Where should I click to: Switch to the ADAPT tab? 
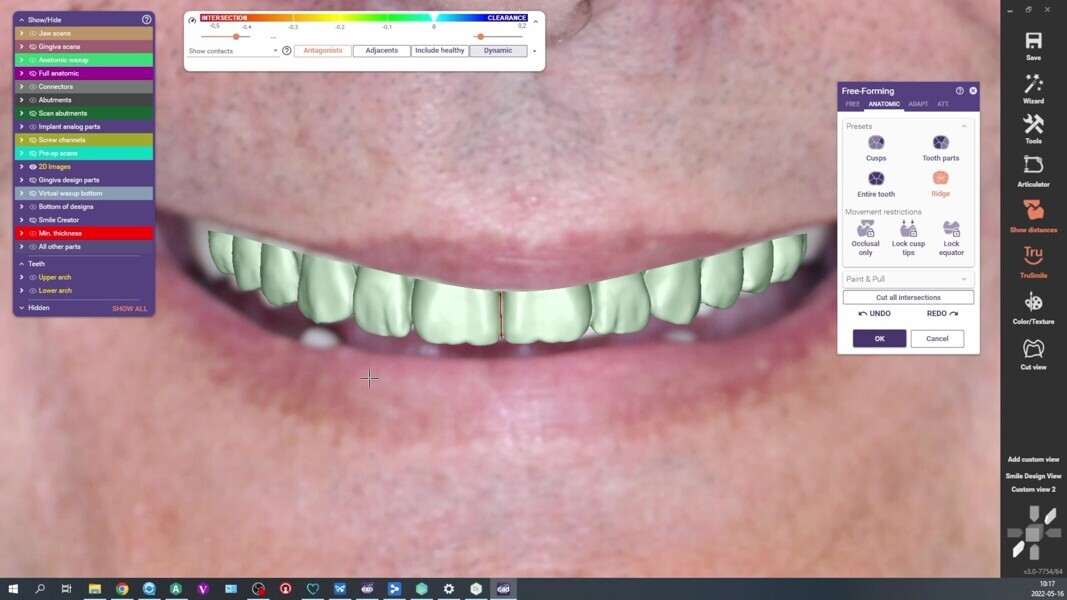918,103
